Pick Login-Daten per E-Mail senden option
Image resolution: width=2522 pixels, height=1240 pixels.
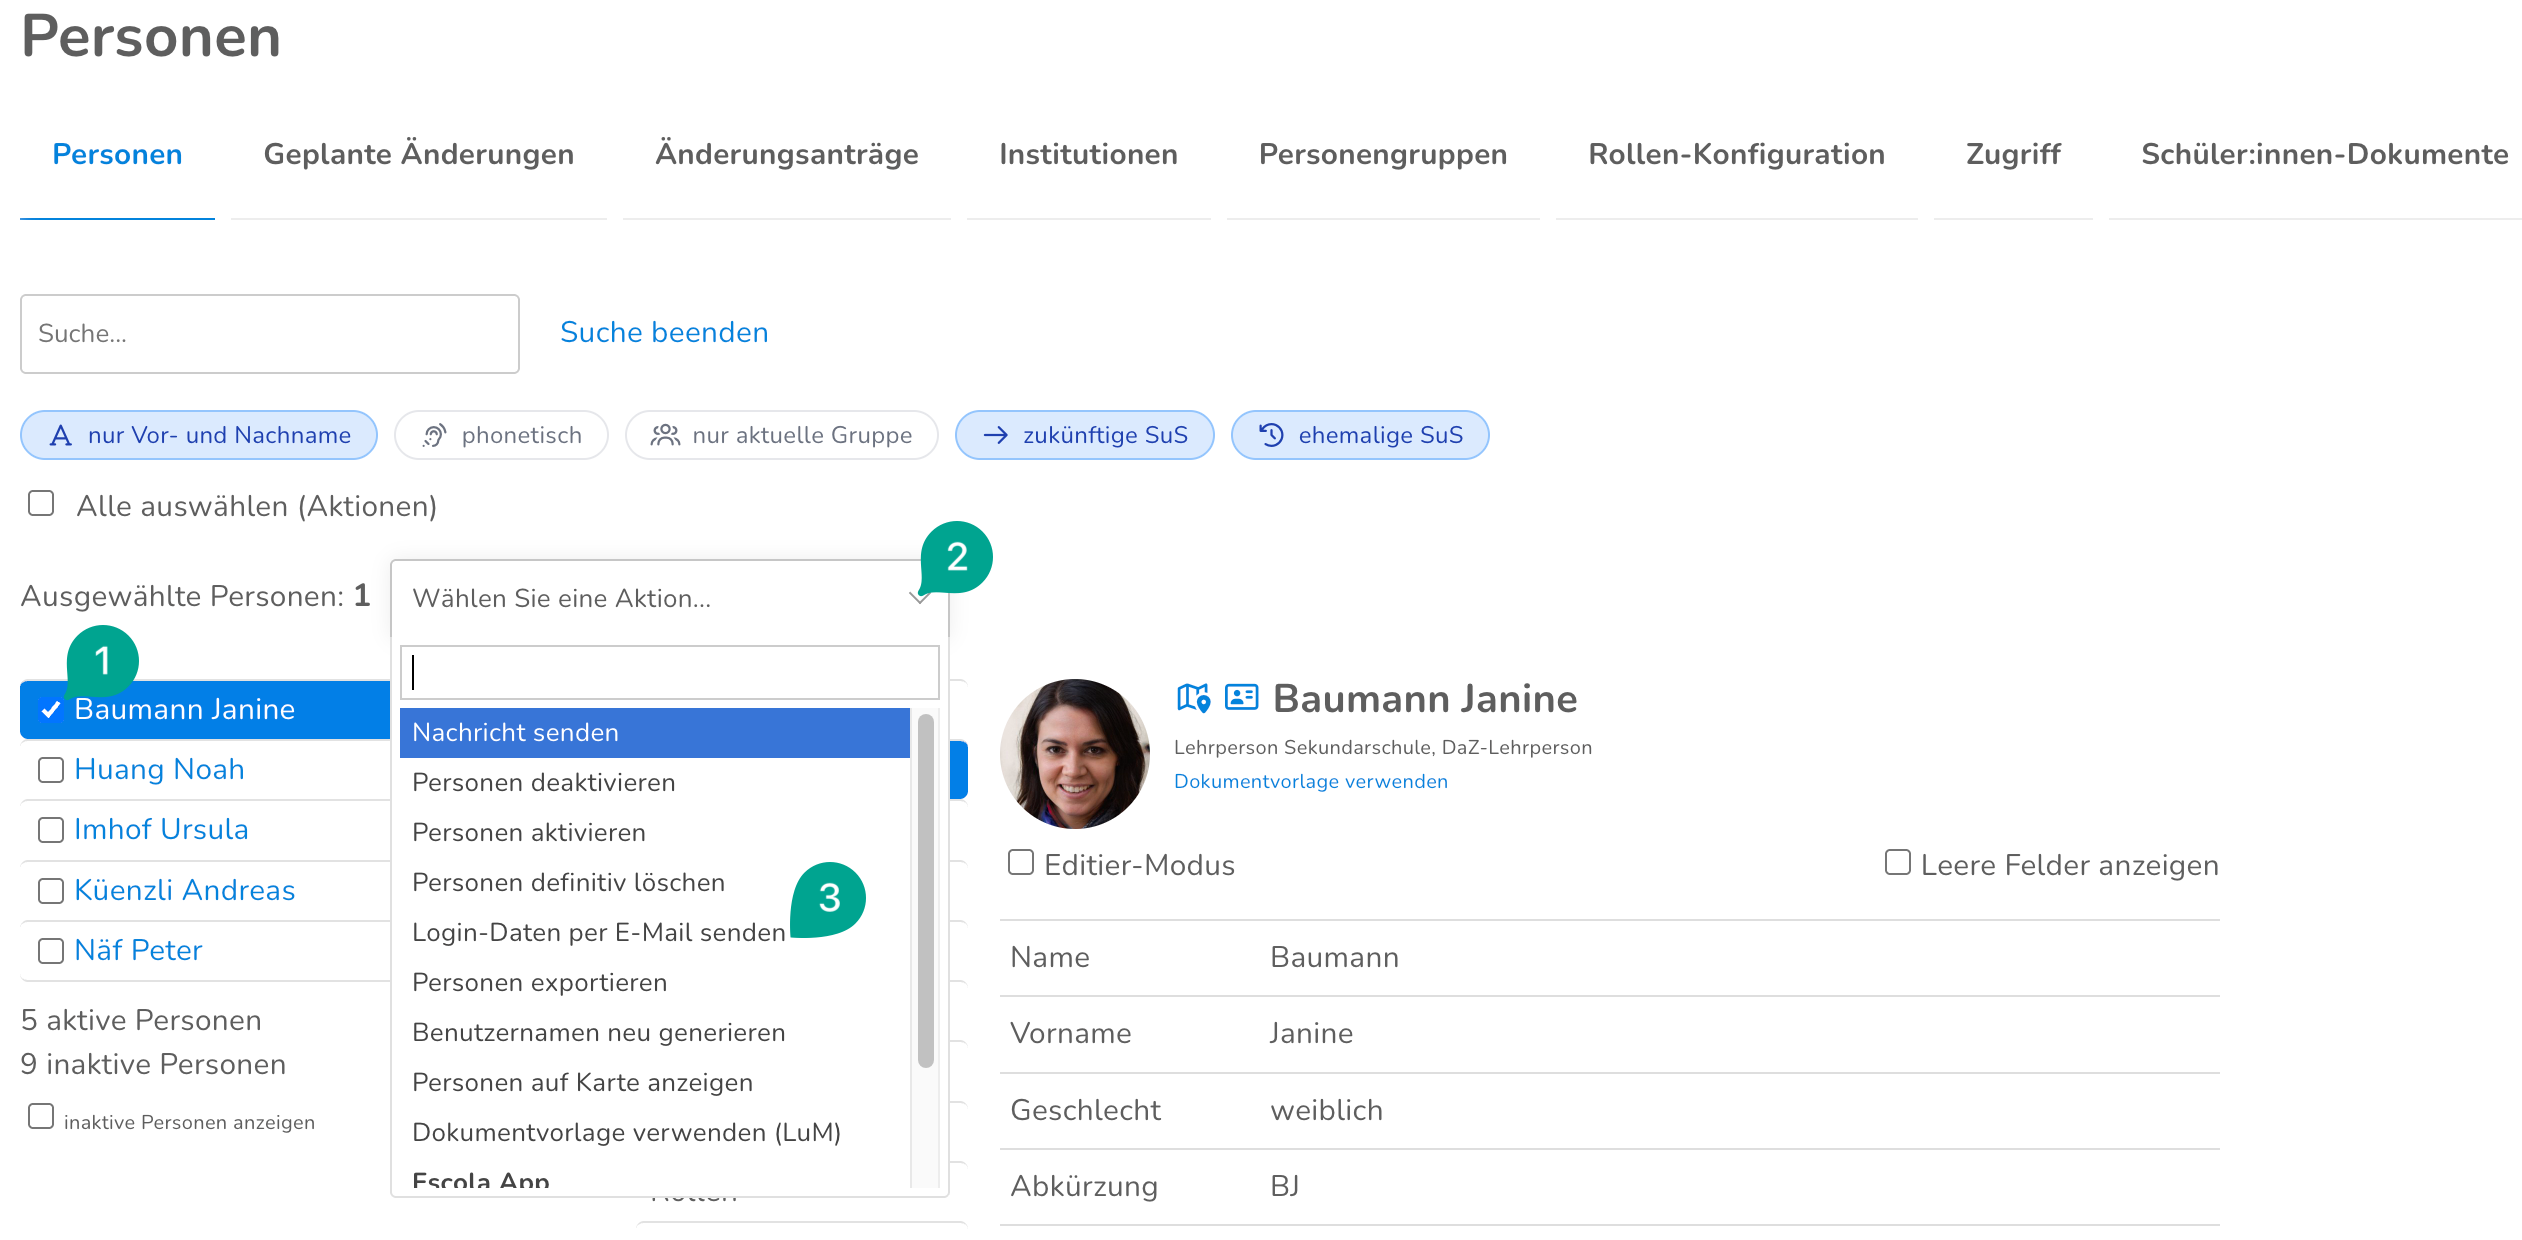tap(598, 932)
